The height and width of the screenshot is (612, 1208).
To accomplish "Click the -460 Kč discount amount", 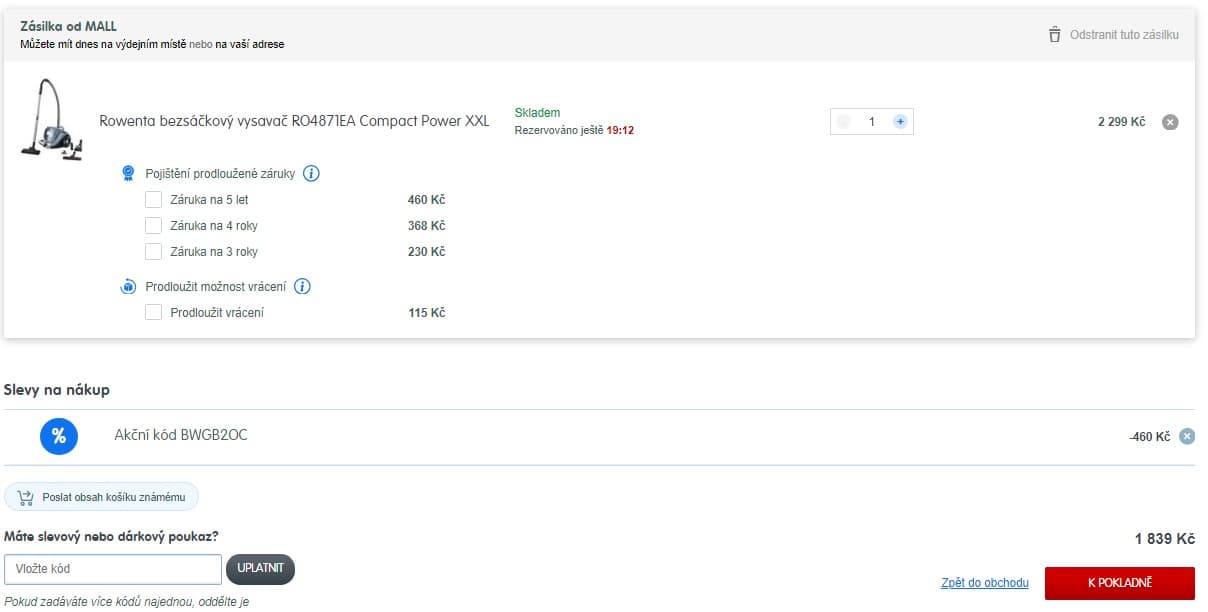I will 1149,437.
